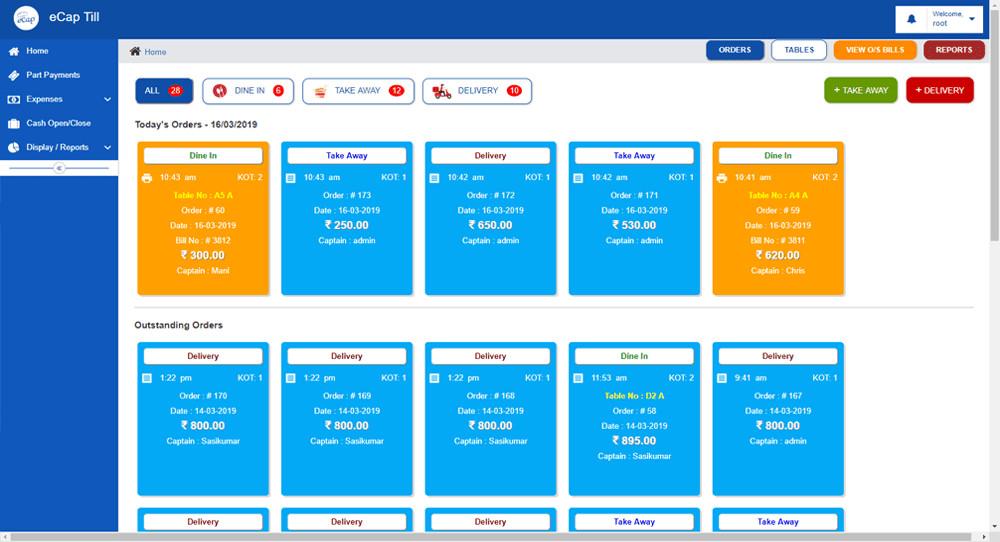Filter orders by DELIVERY
The height and width of the screenshot is (542, 1000).
[x=477, y=91]
